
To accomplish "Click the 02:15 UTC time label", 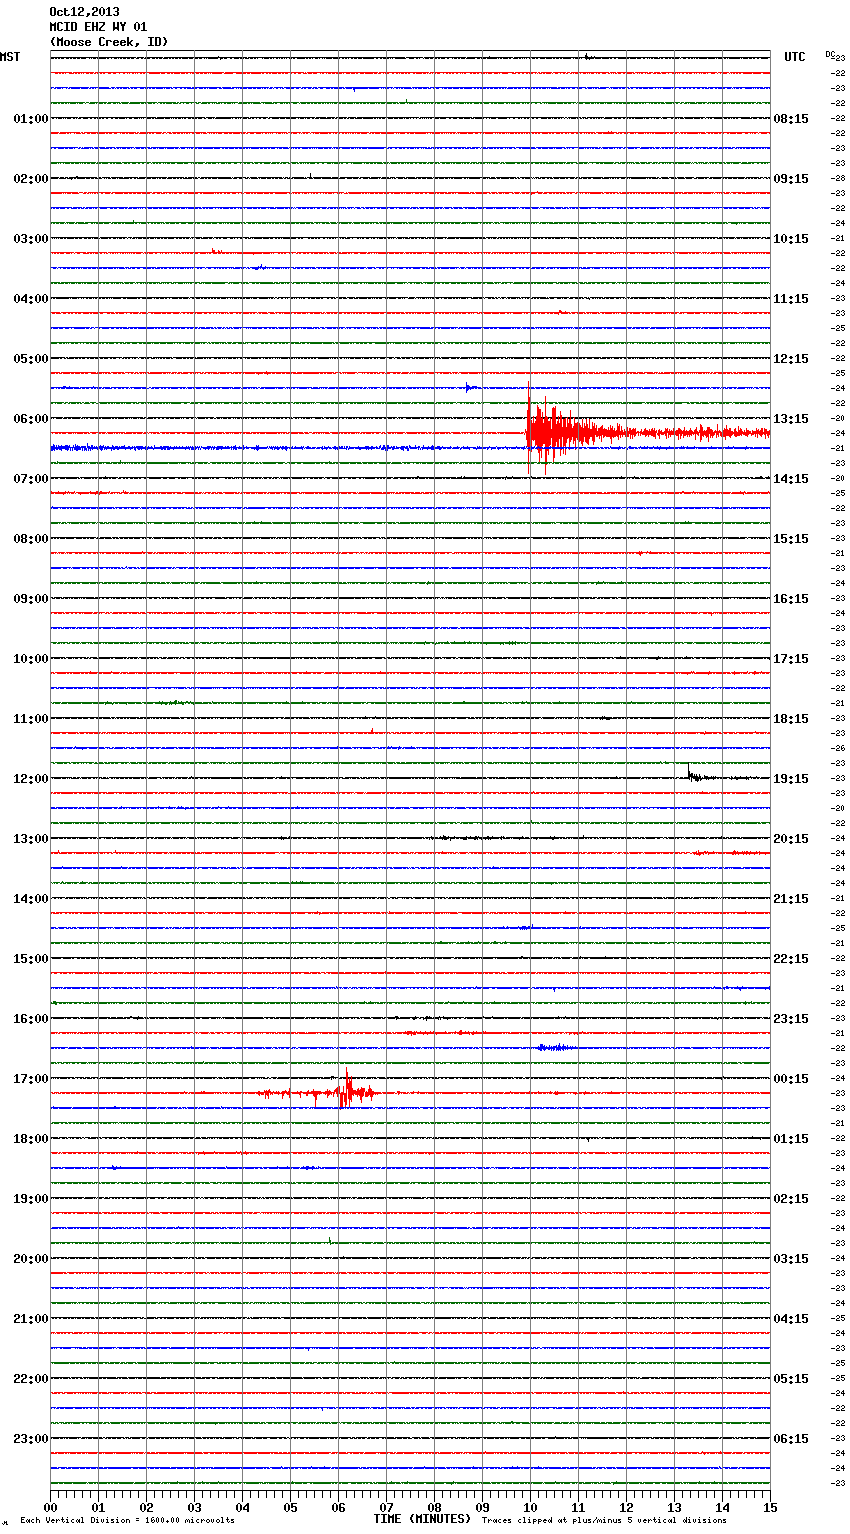I will tap(791, 1199).
